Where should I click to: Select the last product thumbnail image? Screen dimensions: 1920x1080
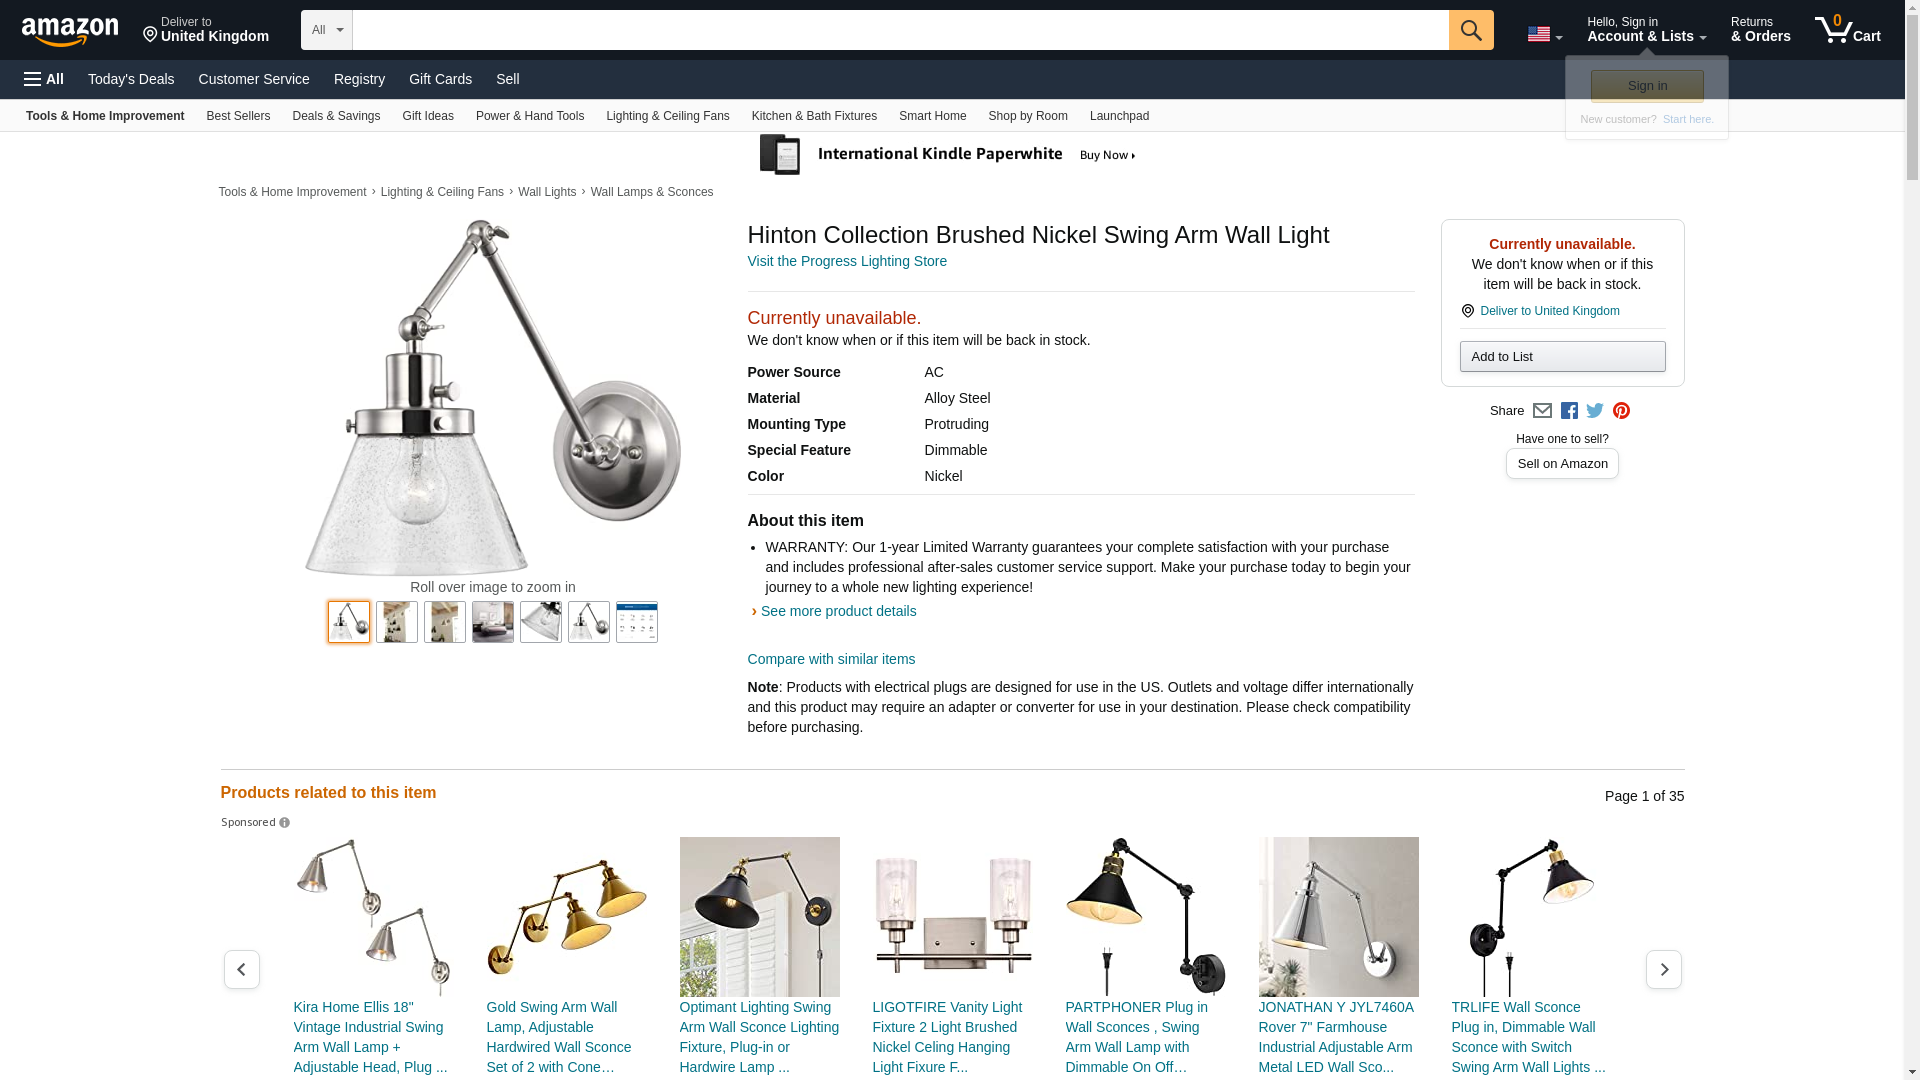[637, 622]
